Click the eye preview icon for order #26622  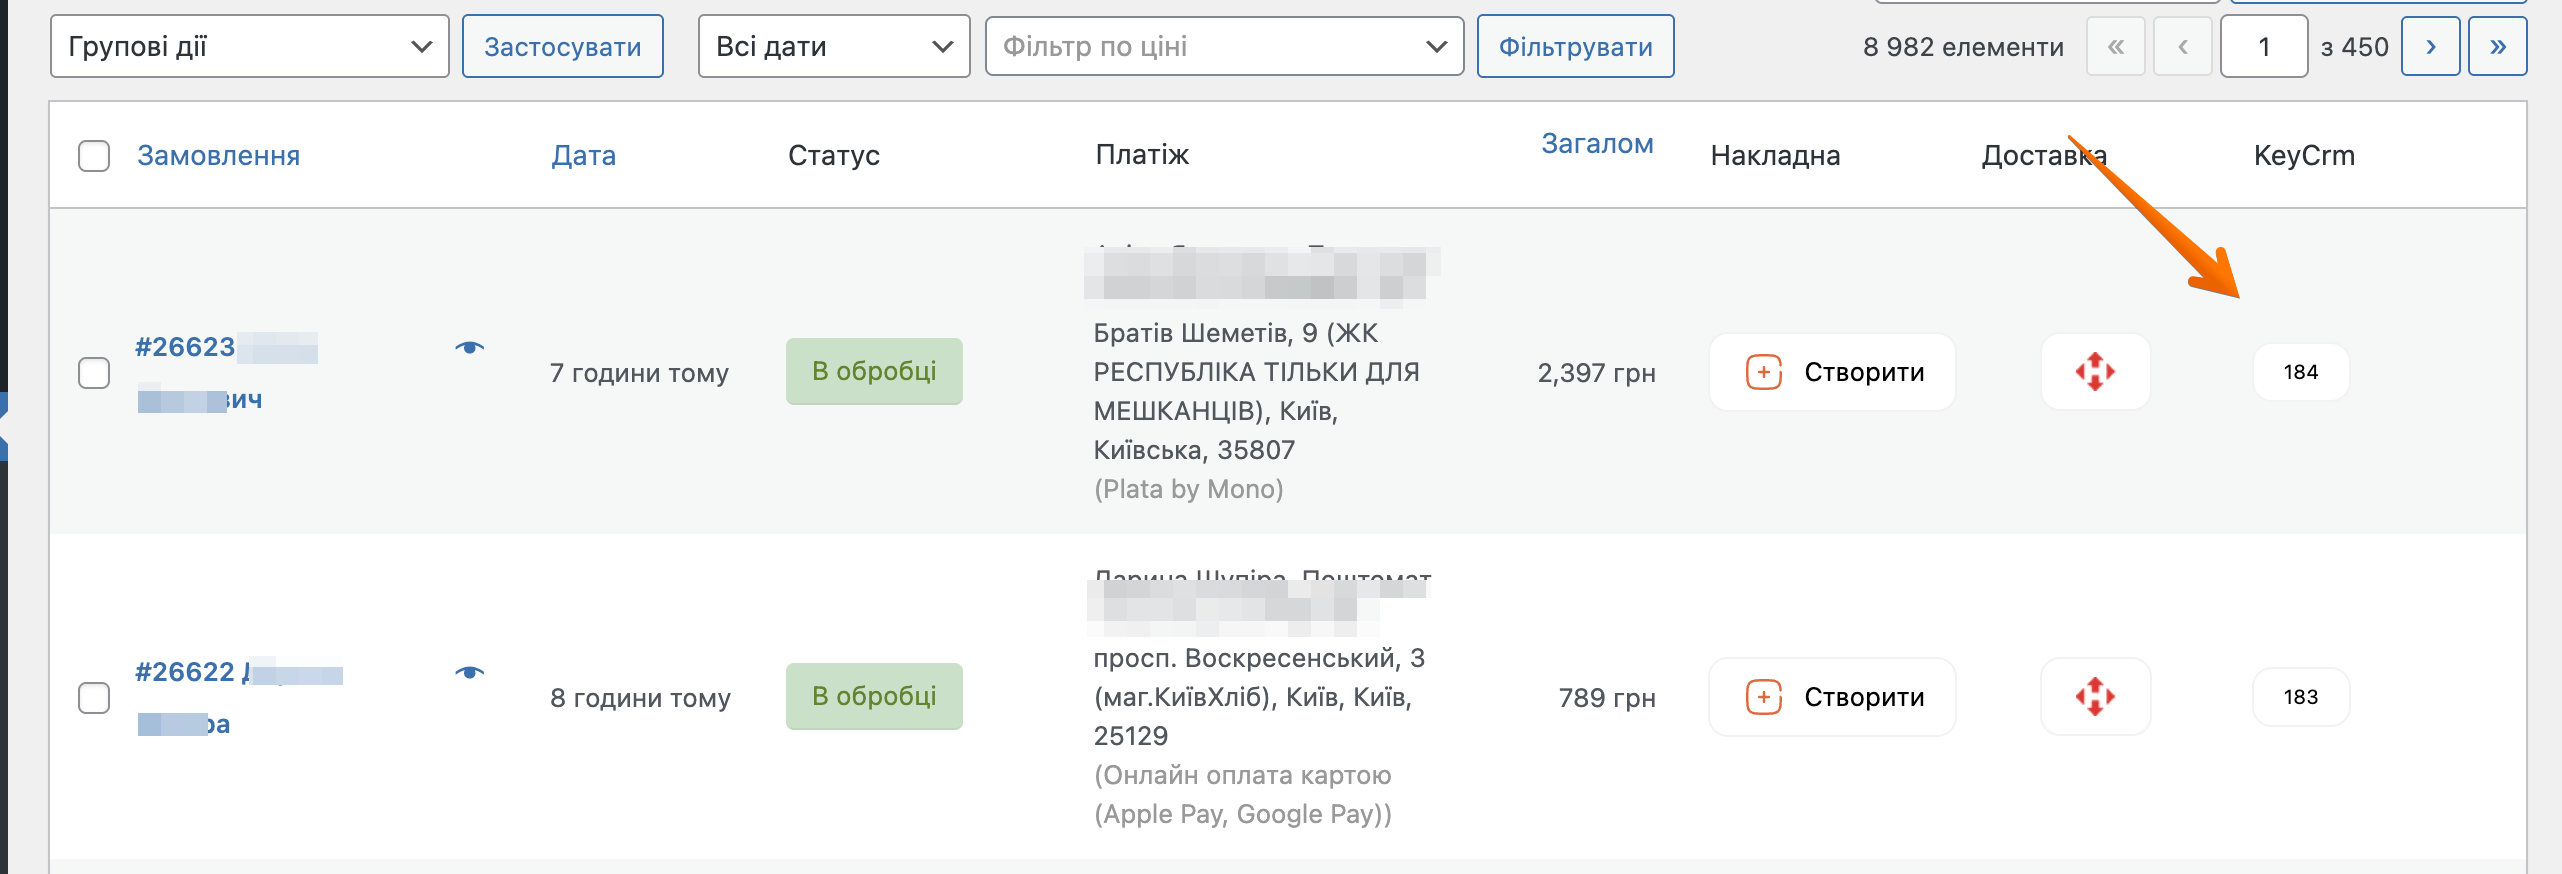[x=469, y=673]
